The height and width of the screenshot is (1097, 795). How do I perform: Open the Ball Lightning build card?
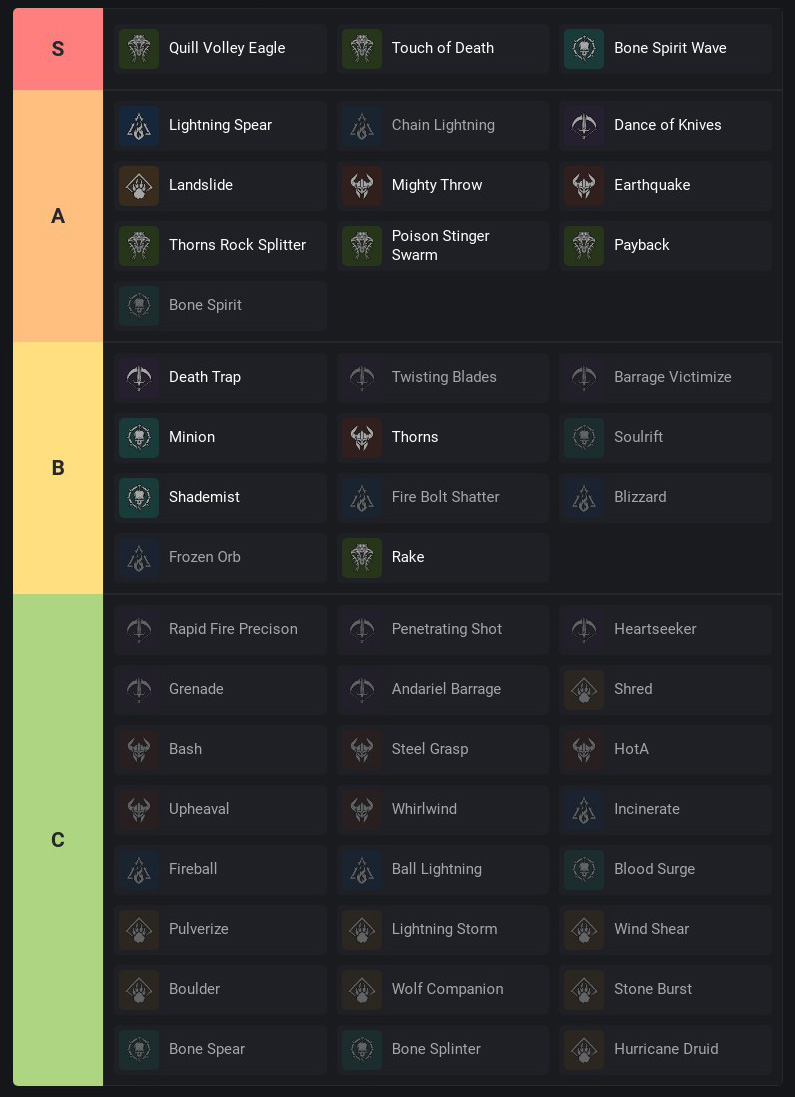(443, 870)
